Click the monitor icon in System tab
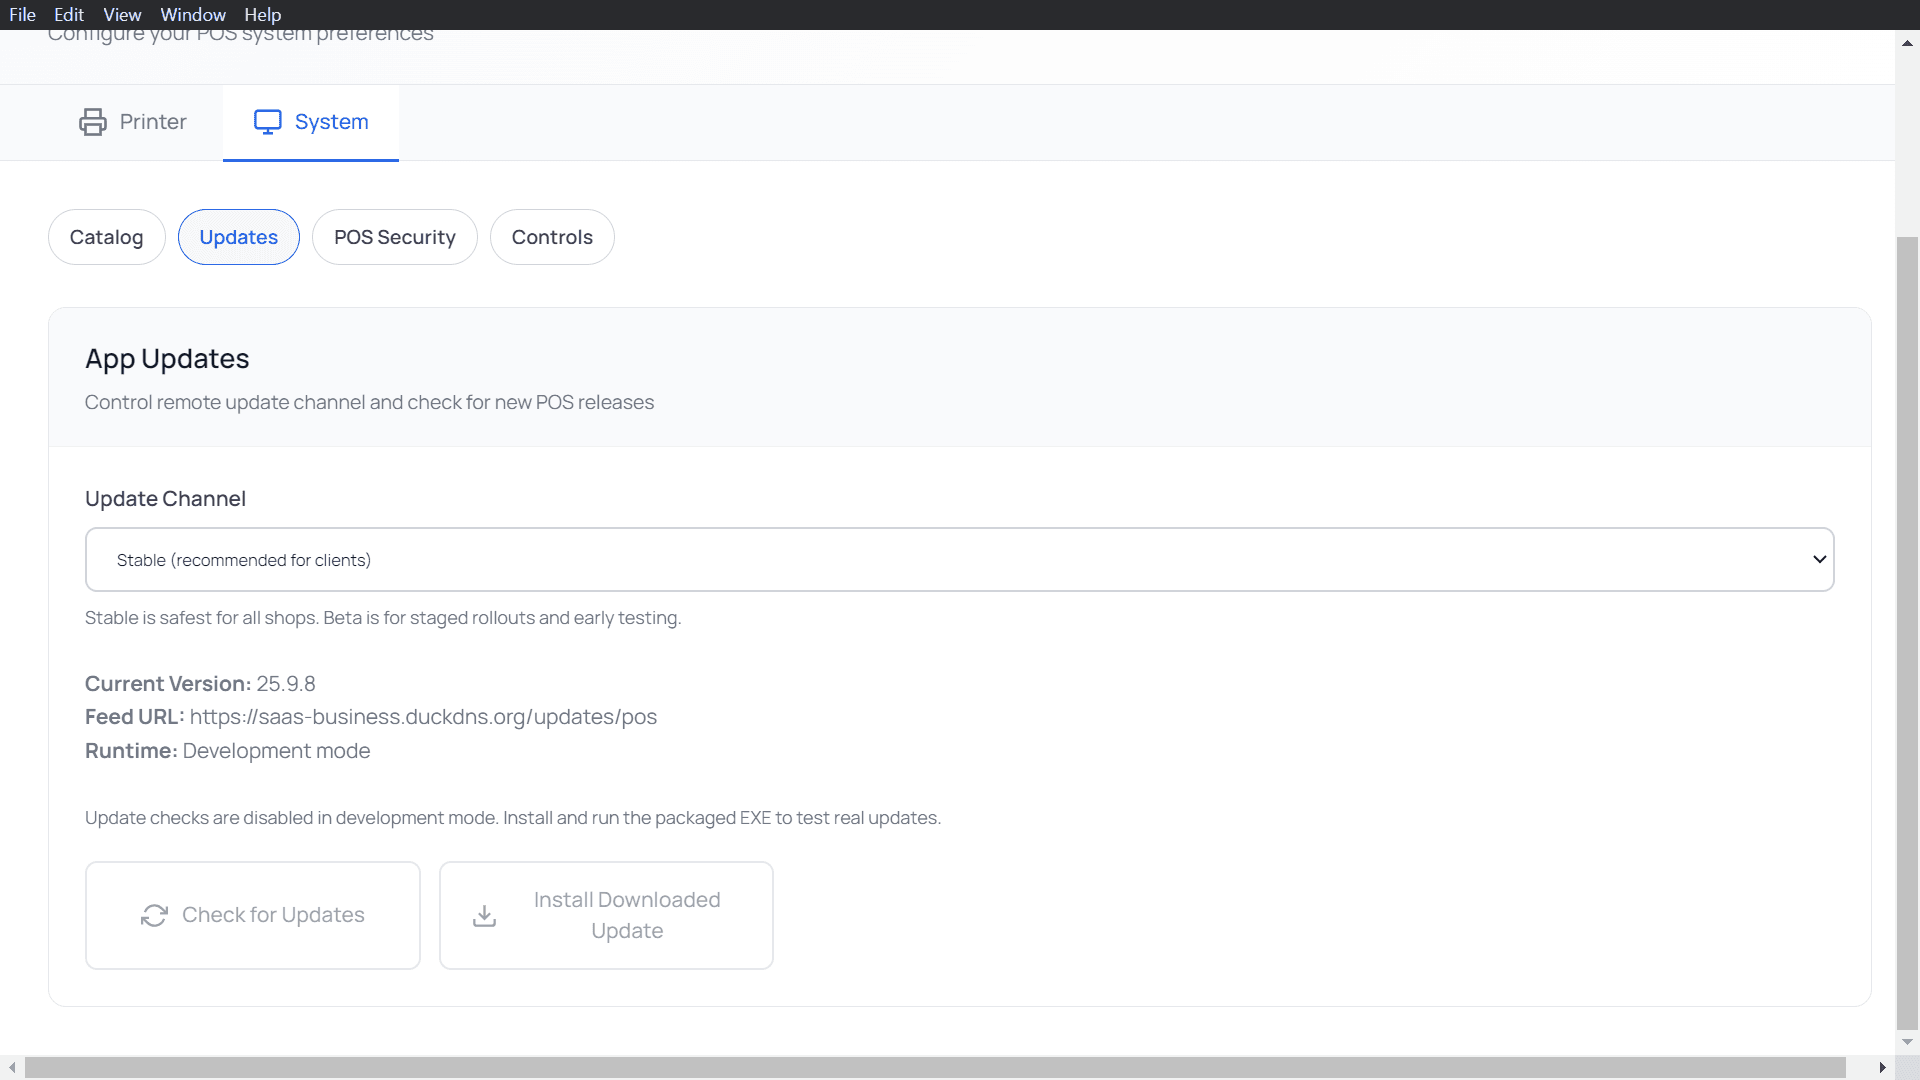This screenshot has height=1080, width=1920. tap(268, 122)
